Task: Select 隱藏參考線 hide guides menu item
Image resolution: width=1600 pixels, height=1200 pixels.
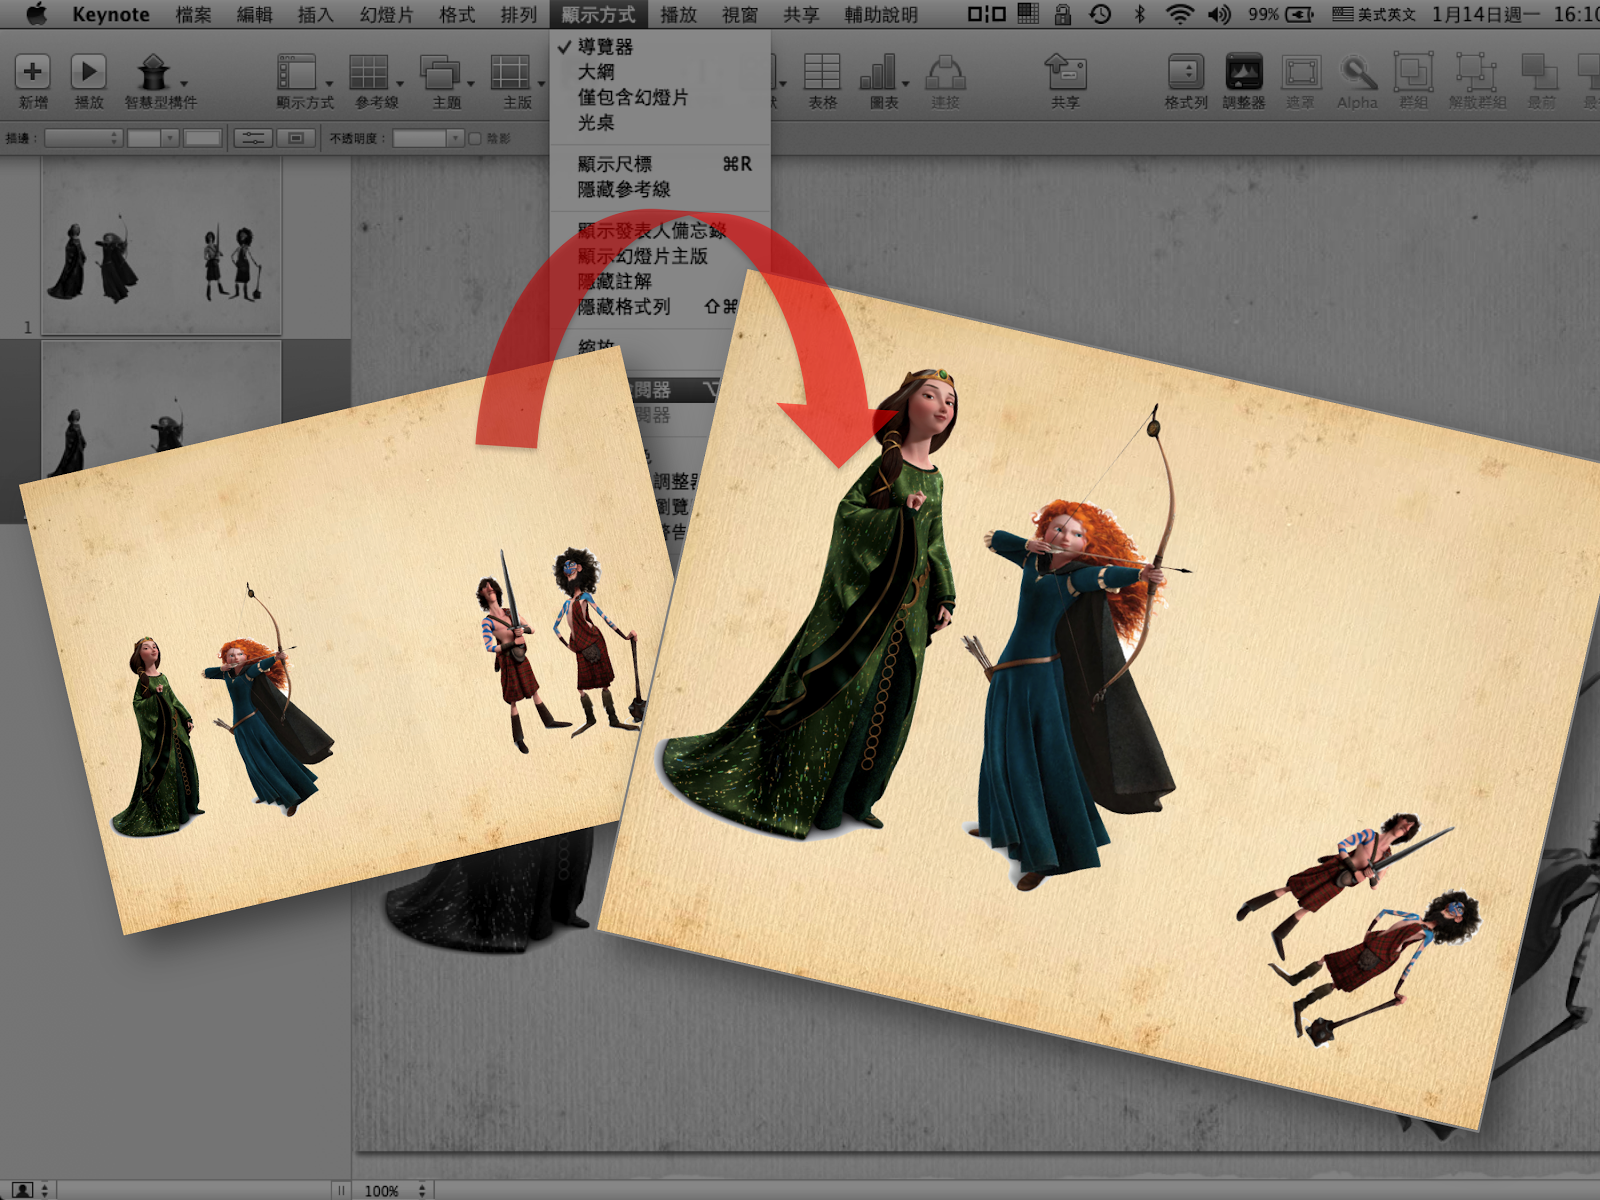Action: [660, 189]
